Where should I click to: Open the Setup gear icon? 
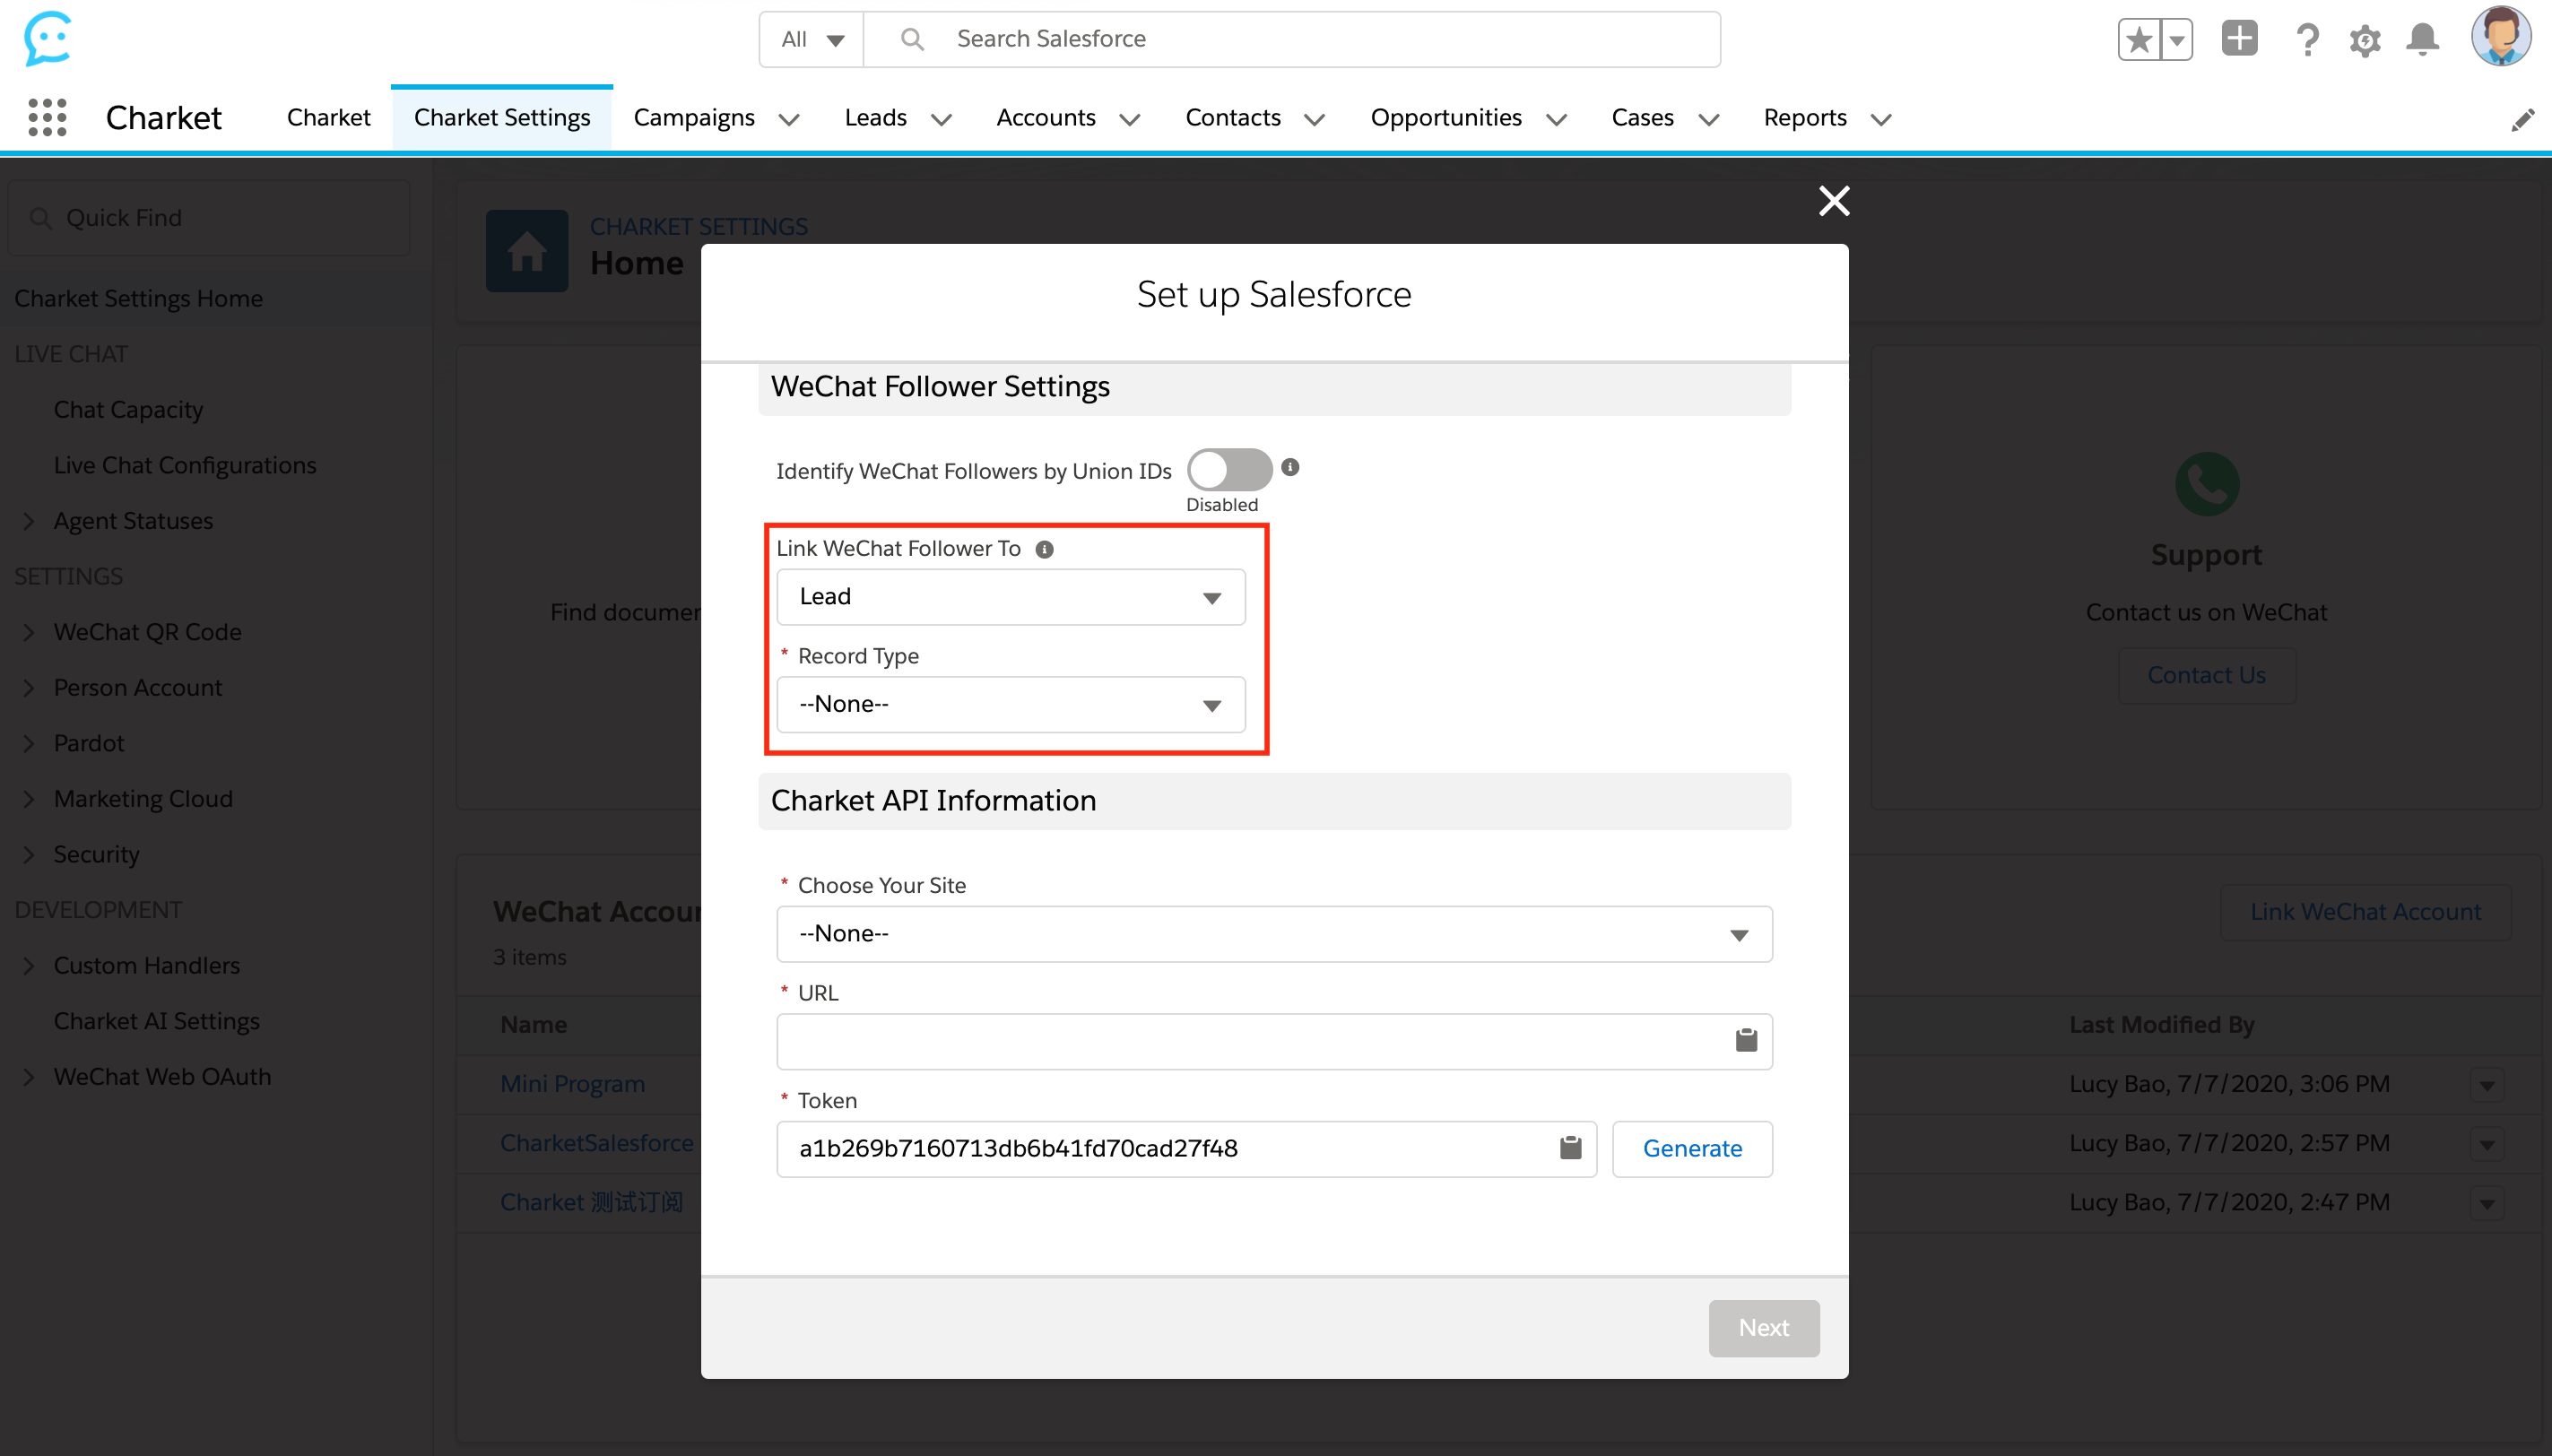pos(2365,40)
